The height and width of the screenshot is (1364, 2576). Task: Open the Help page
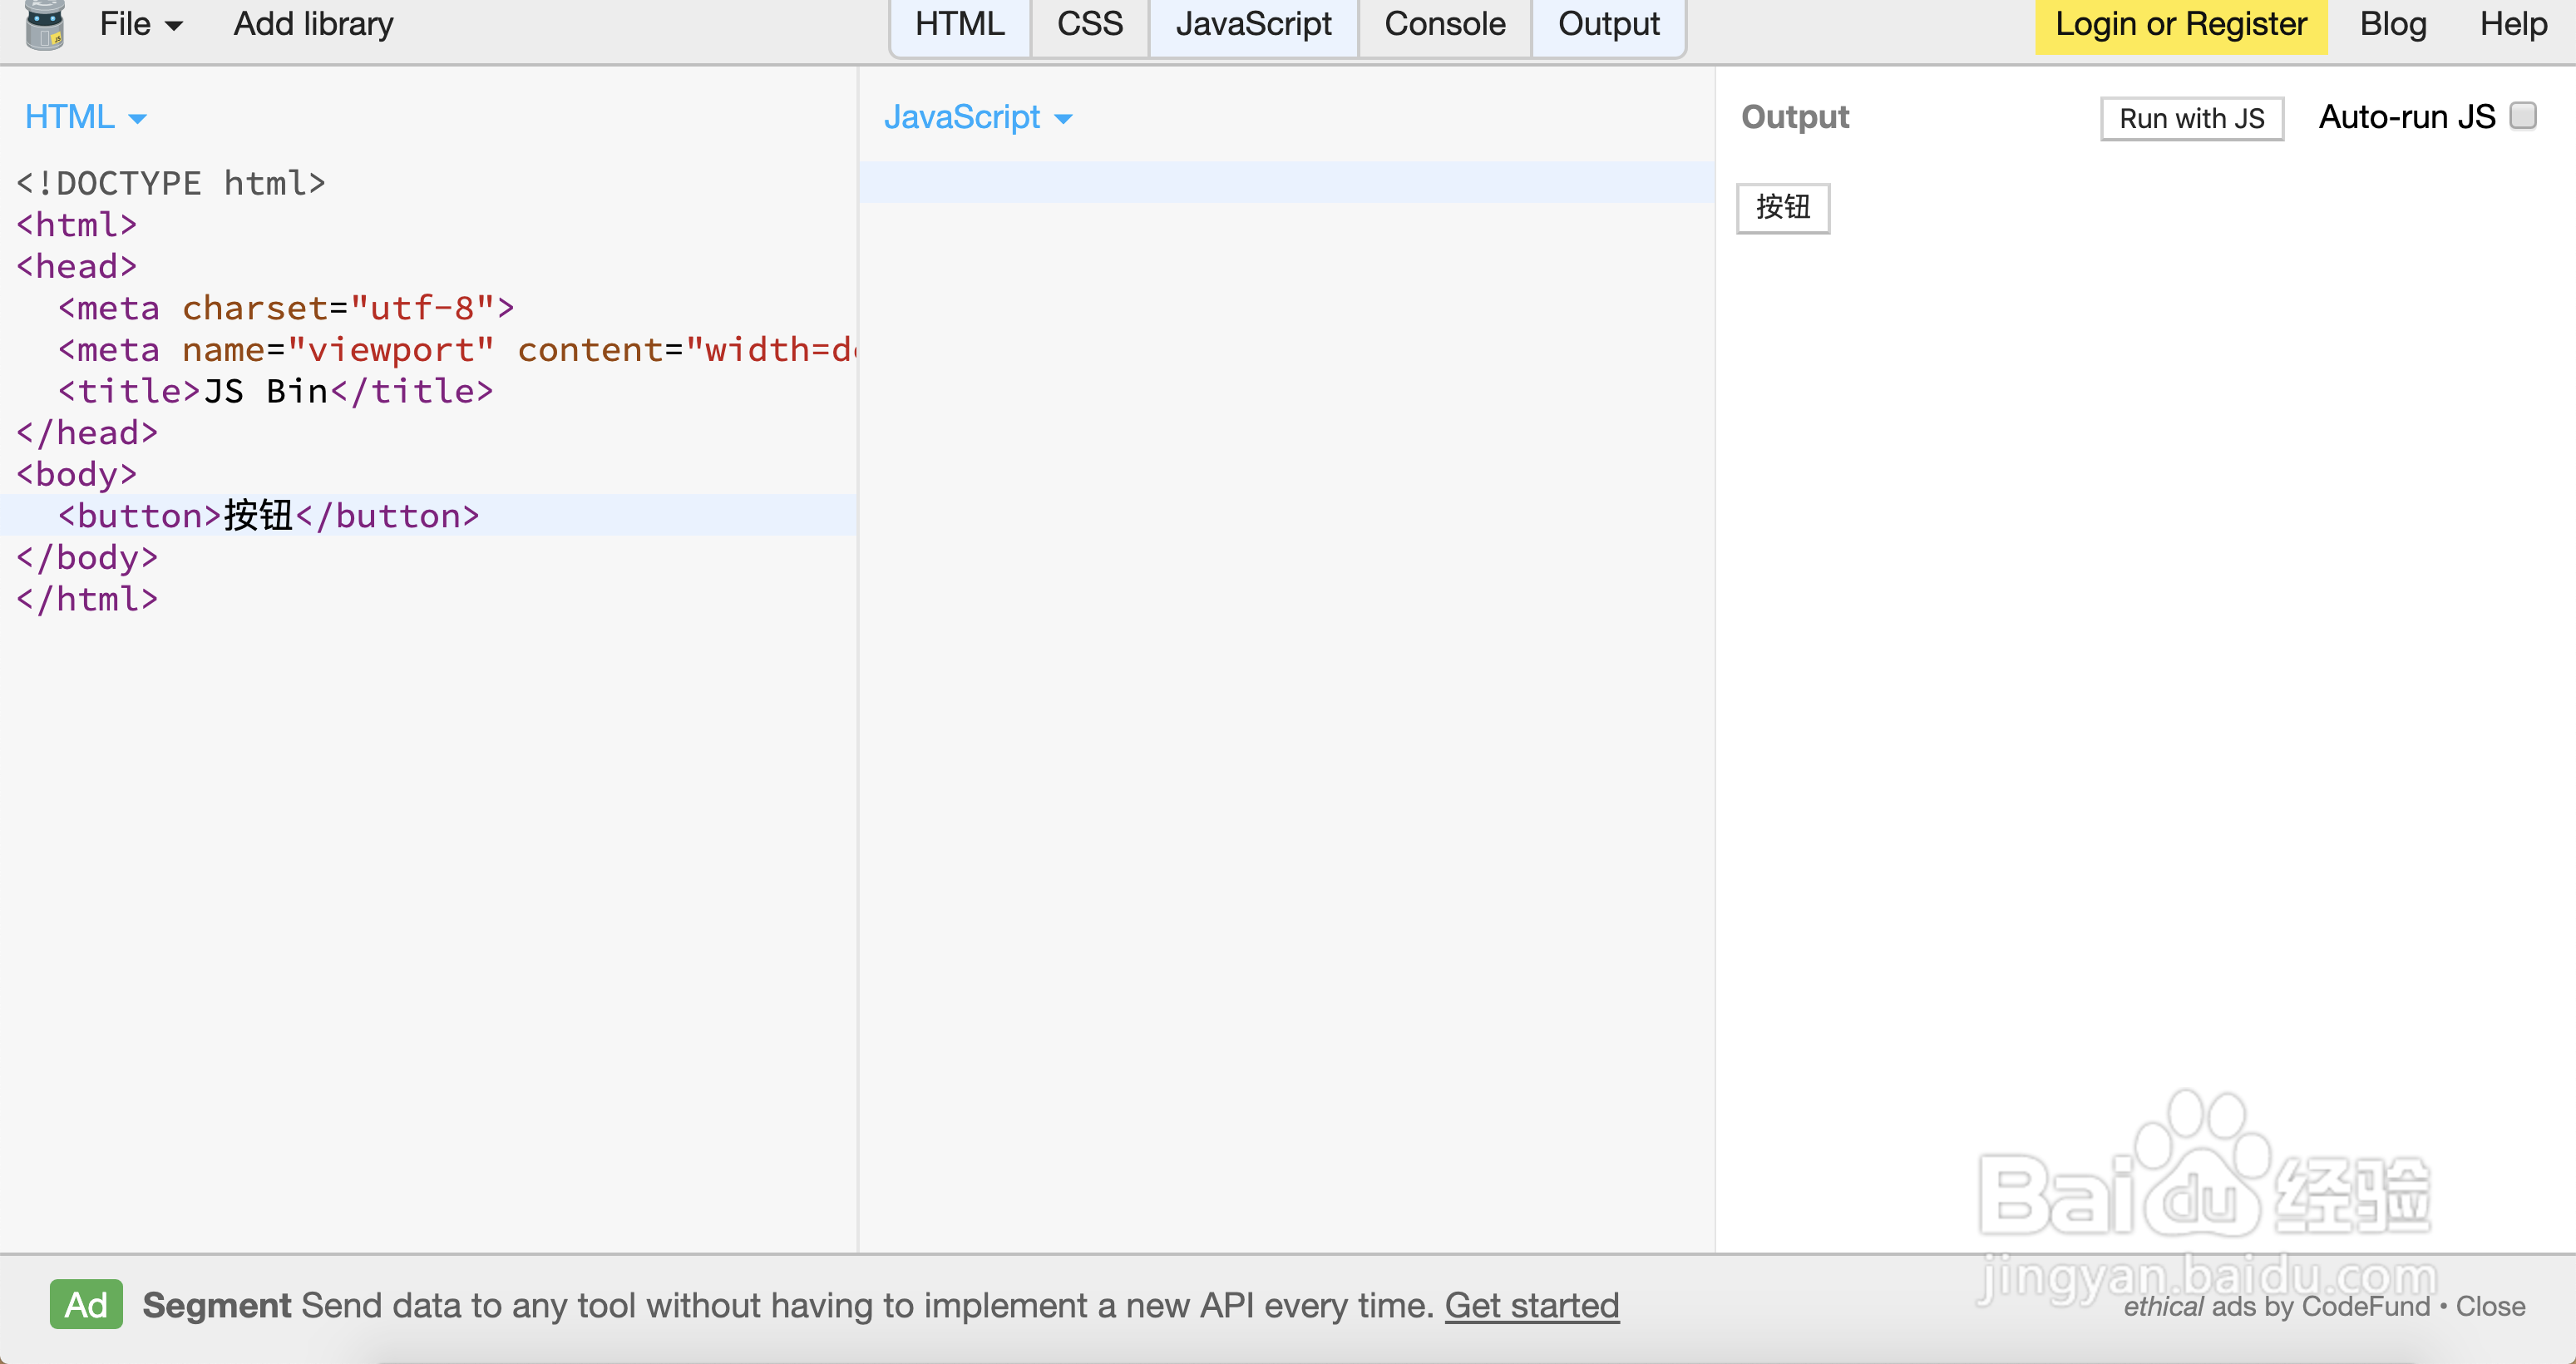pos(2511,23)
